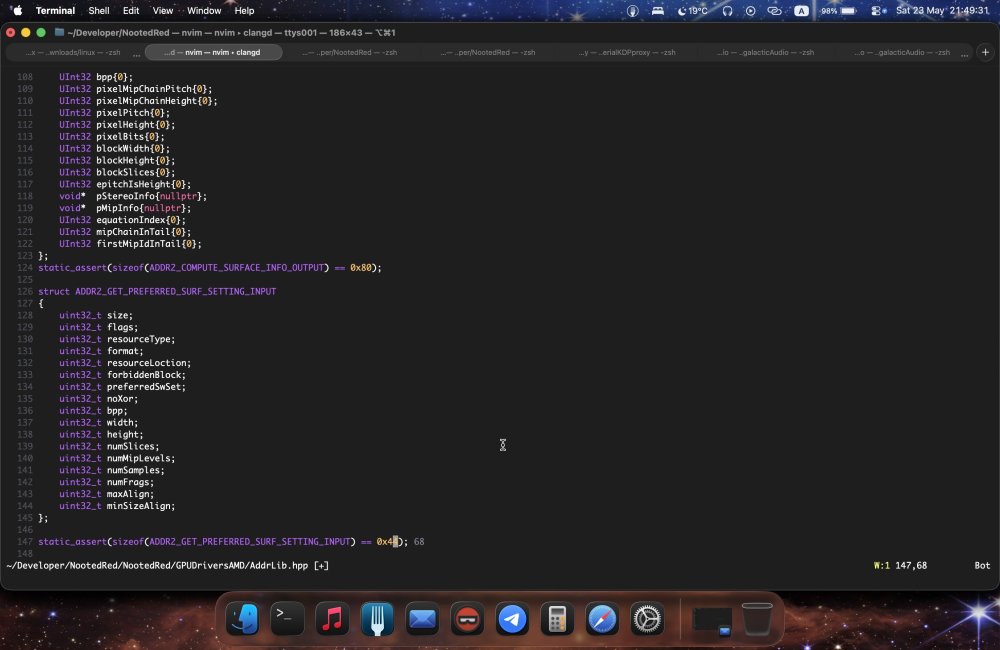Click the minimized window thumbnail in Dock
This screenshot has width=1000, height=650.
(712, 620)
